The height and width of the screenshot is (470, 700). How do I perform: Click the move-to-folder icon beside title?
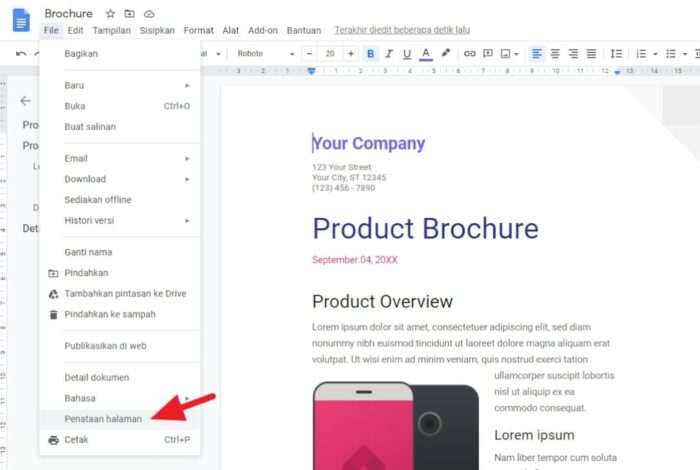point(129,14)
